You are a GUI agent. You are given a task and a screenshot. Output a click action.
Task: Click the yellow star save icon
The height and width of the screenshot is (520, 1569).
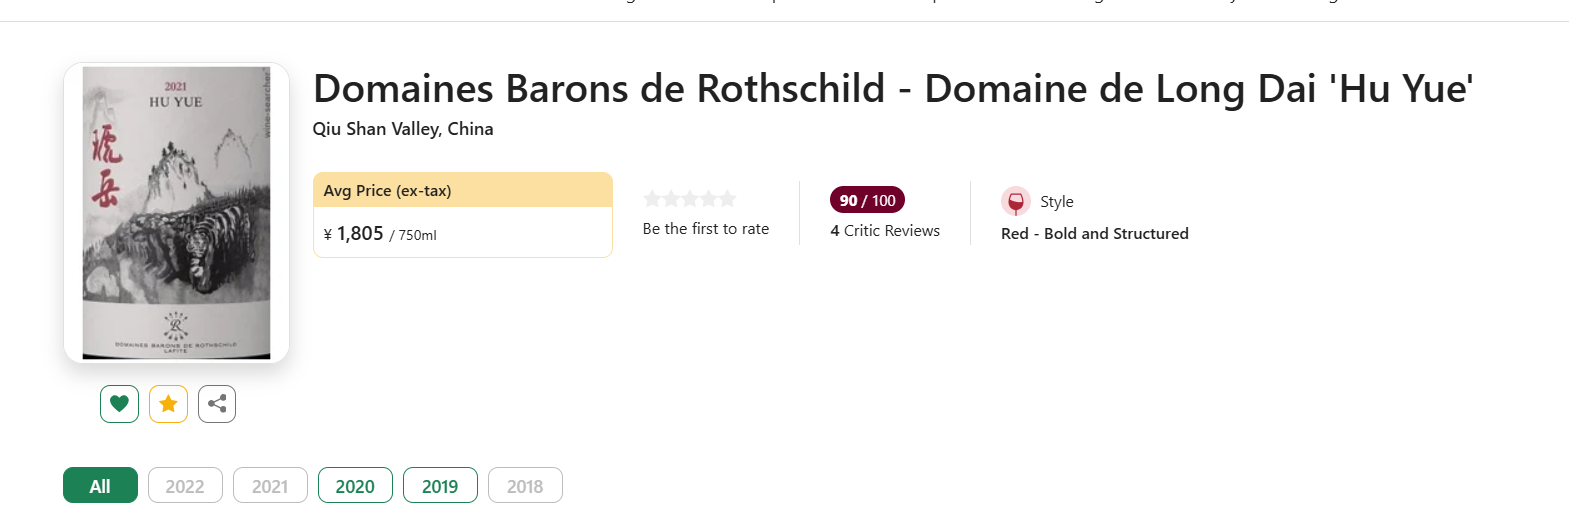click(x=168, y=404)
